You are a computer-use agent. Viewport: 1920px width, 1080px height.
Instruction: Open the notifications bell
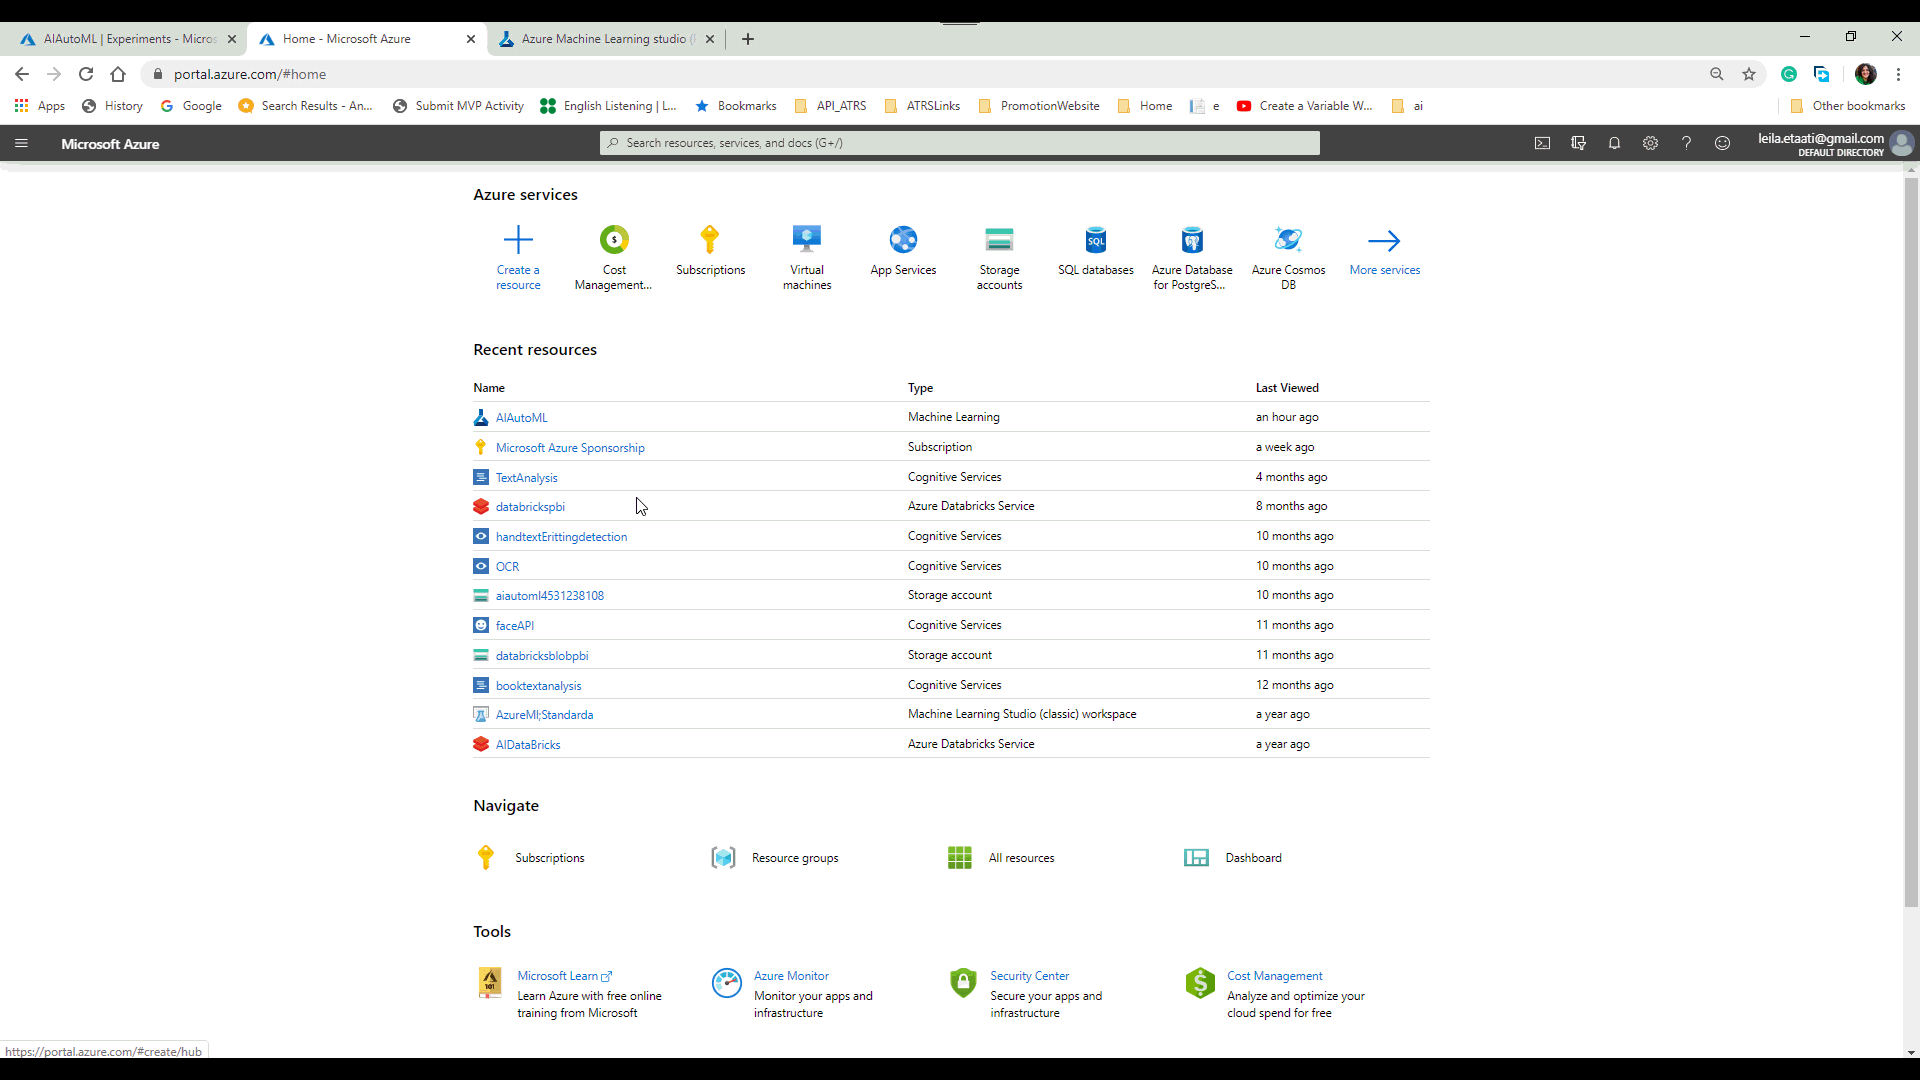click(x=1614, y=143)
